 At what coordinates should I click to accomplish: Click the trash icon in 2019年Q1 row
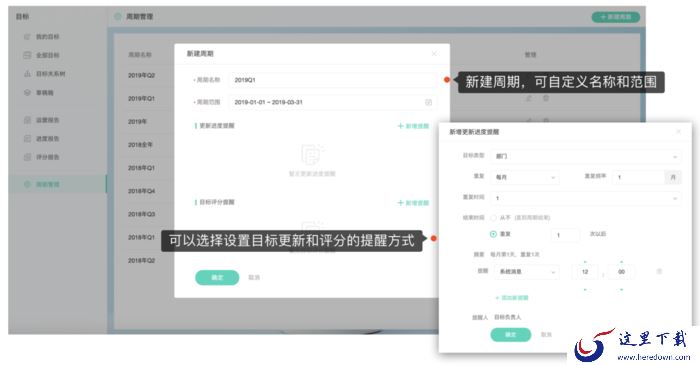click(546, 98)
